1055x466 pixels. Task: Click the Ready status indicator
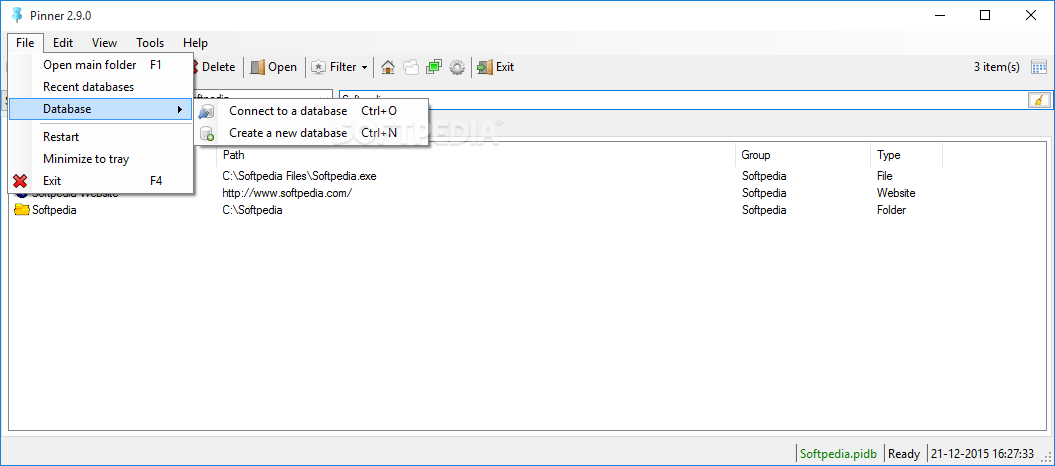point(904,454)
